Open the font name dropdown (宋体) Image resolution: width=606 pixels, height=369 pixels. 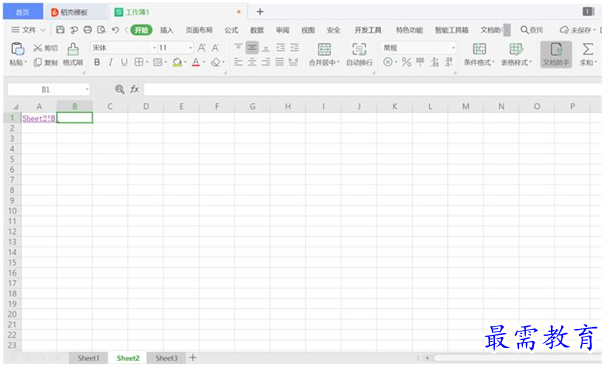[x=155, y=48]
